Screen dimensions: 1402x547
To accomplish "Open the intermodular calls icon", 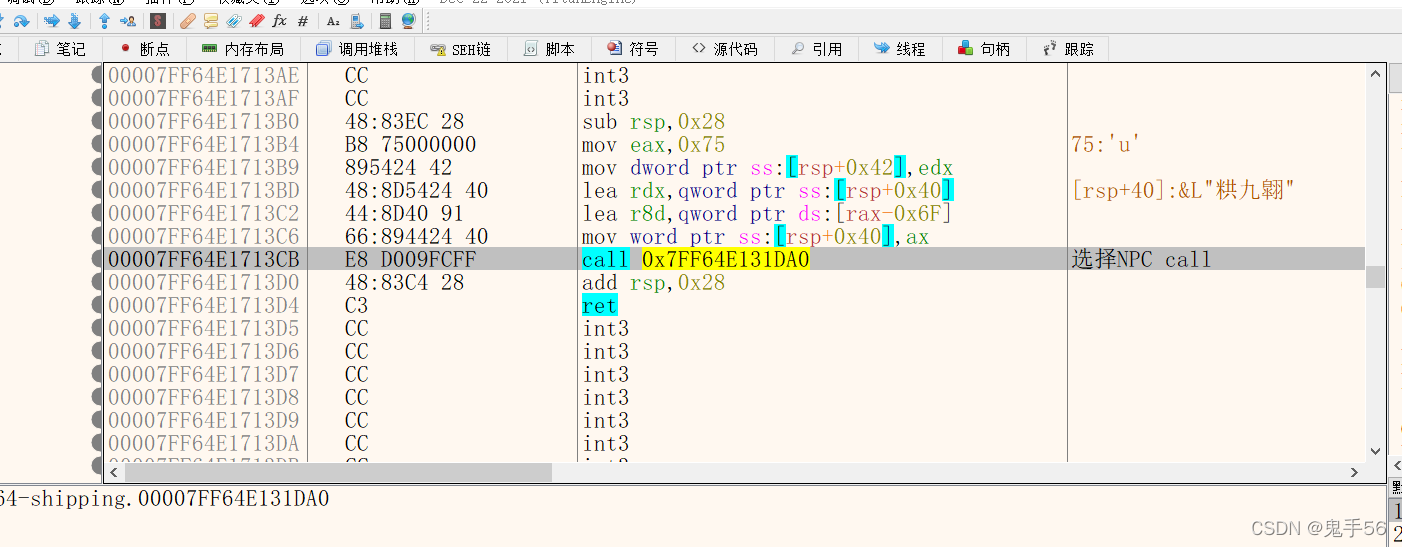I will coord(357,21).
